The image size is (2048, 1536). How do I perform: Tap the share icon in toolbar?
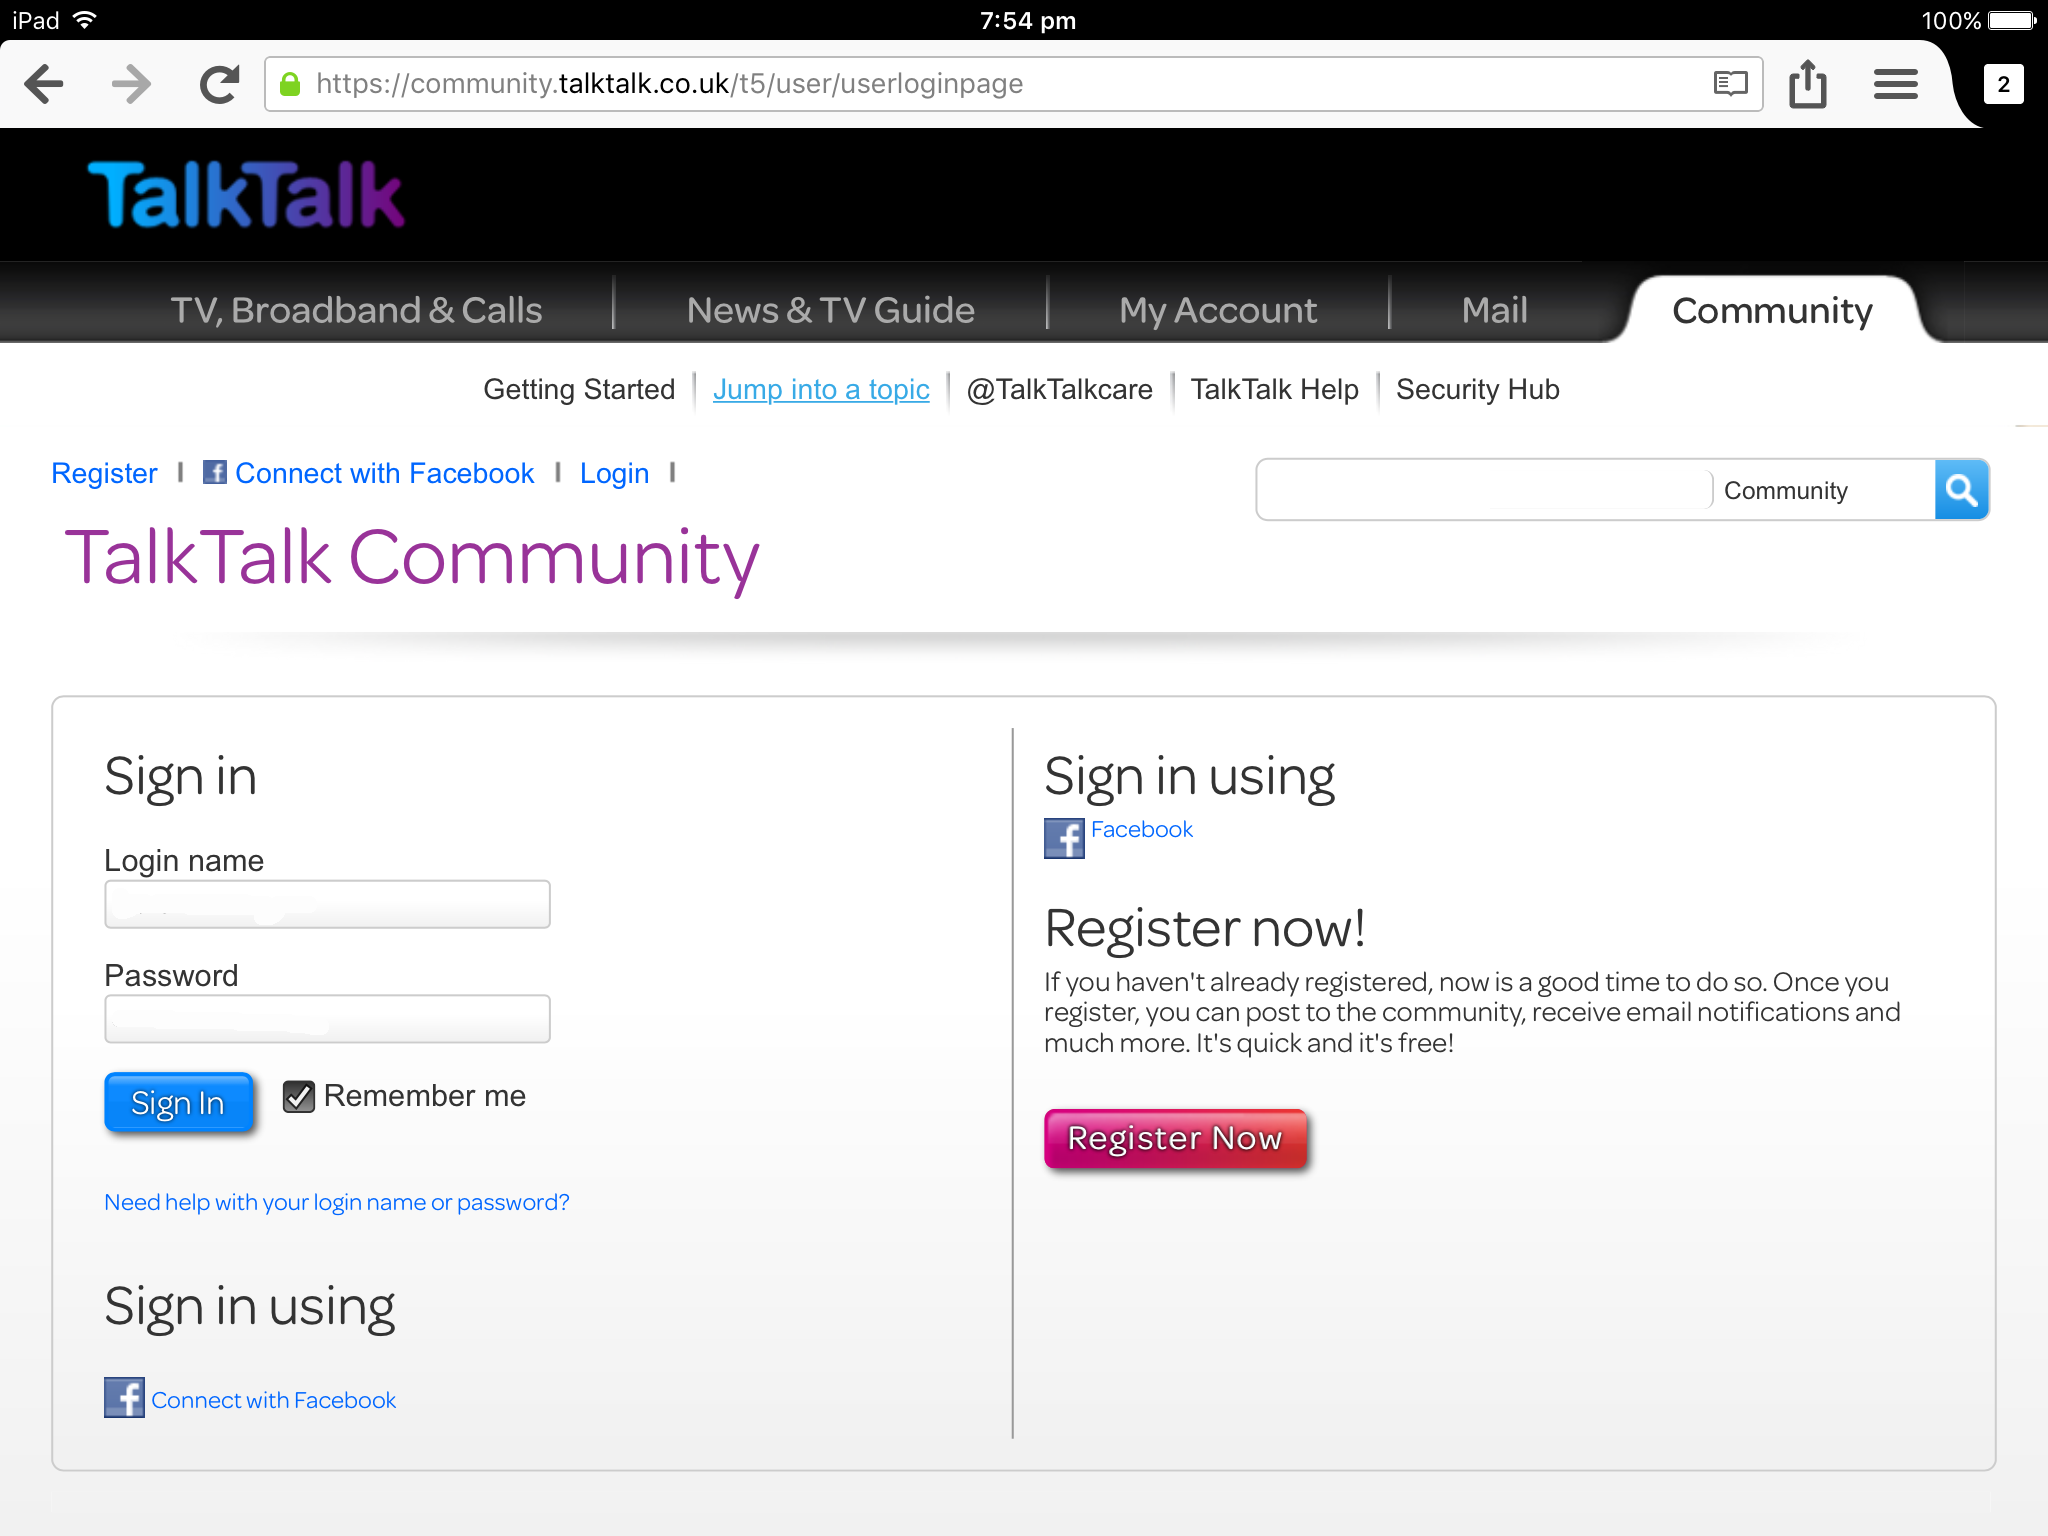[x=1807, y=84]
